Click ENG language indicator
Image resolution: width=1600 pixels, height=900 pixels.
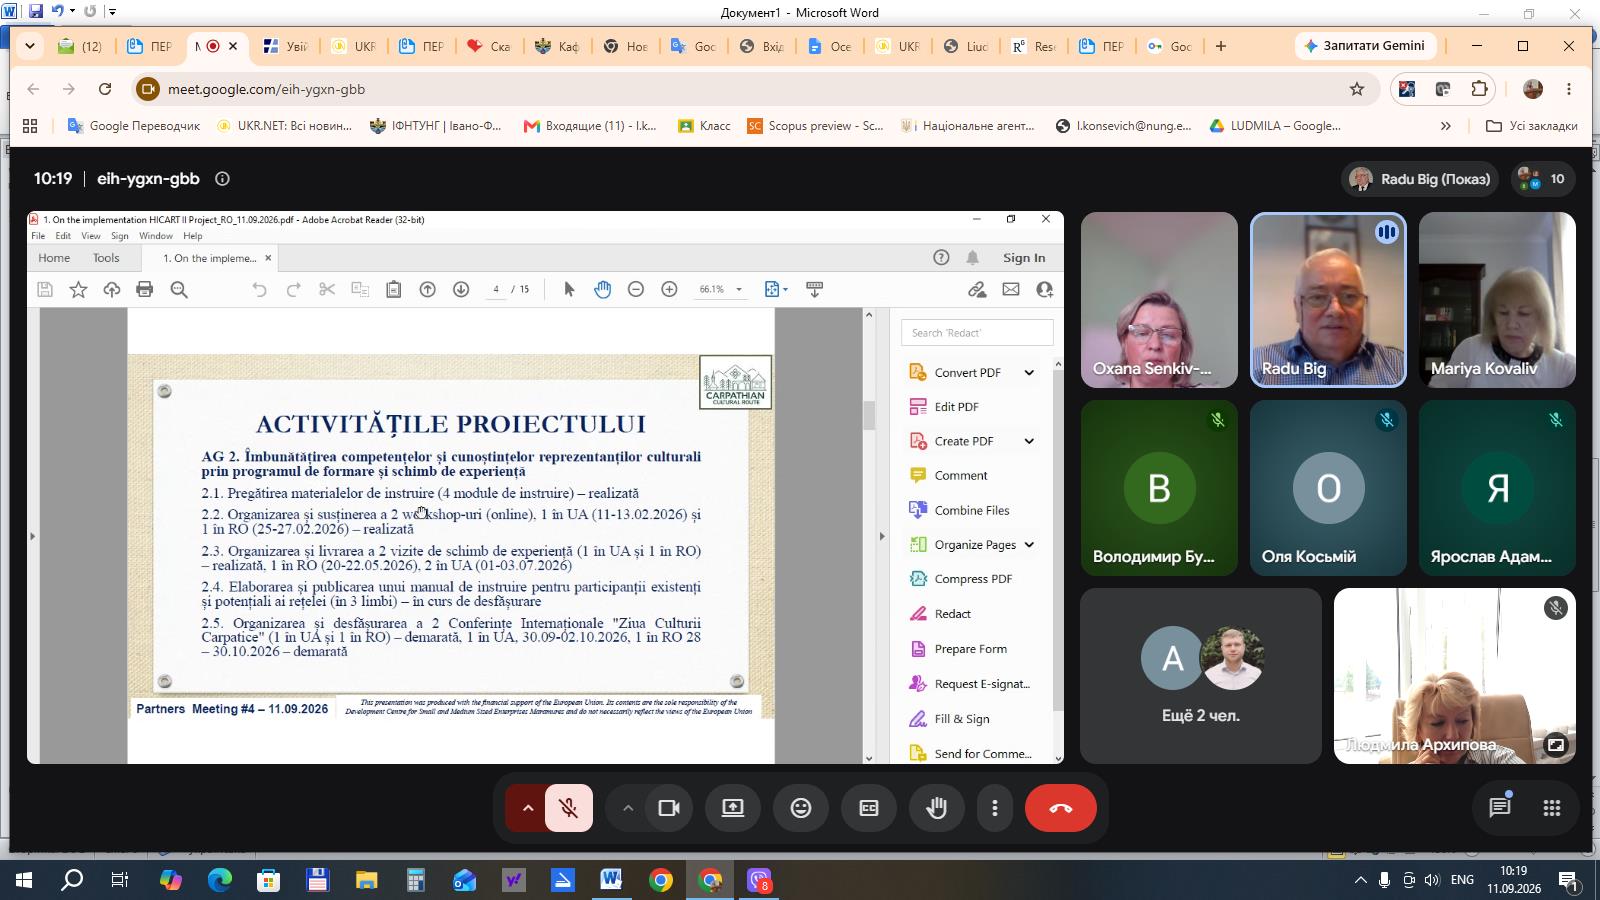click(1462, 881)
